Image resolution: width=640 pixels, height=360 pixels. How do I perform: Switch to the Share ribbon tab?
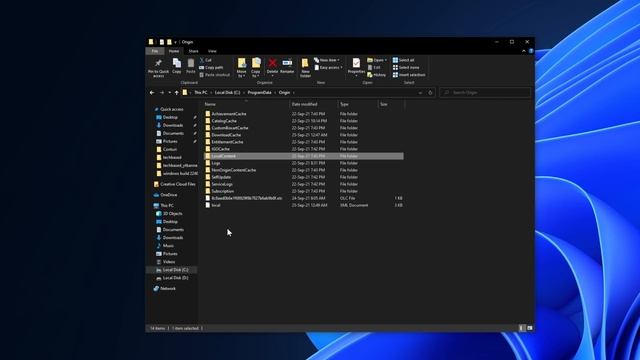[x=193, y=51]
